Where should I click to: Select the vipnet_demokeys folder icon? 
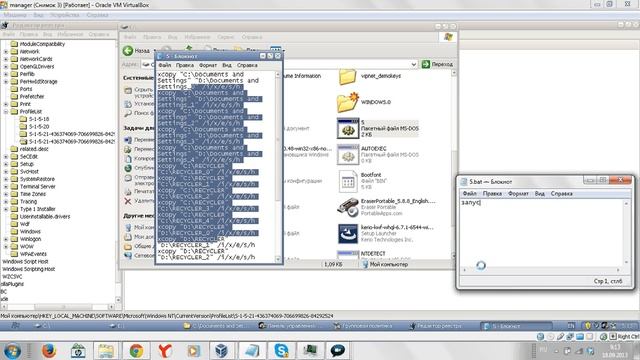tap(347, 76)
